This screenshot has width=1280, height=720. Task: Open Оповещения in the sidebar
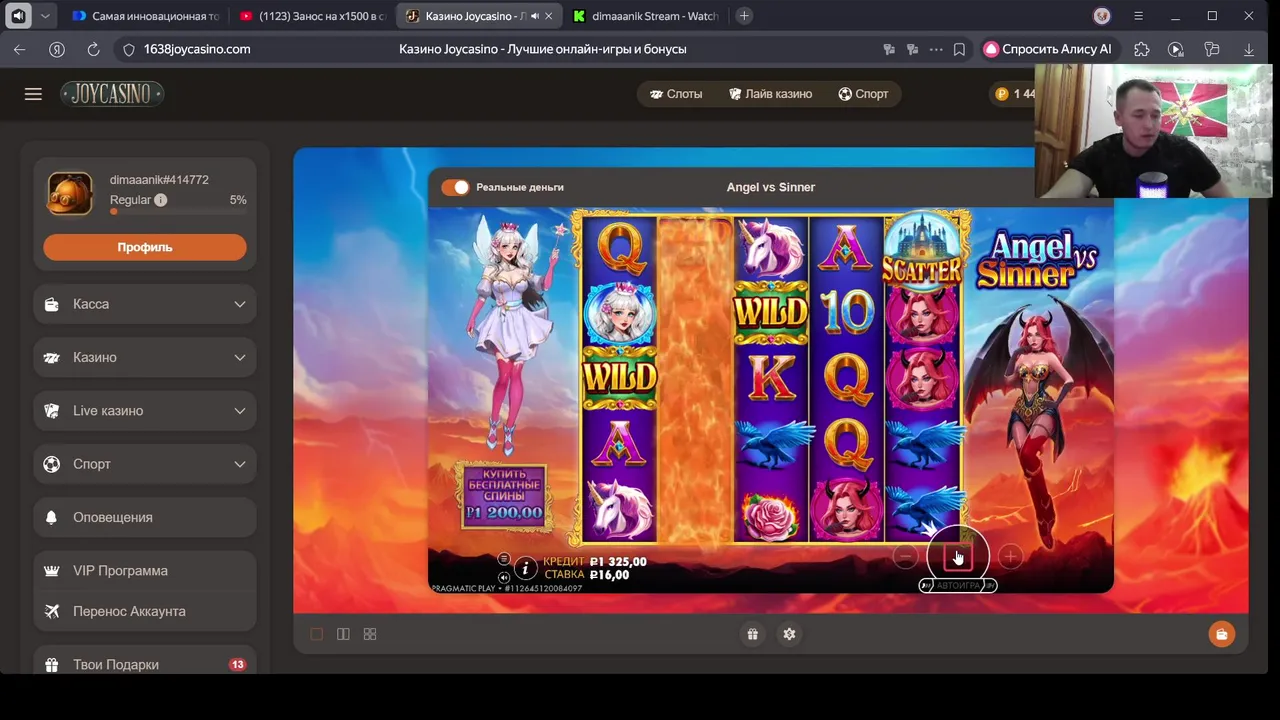pyautogui.click(x=145, y=517)
